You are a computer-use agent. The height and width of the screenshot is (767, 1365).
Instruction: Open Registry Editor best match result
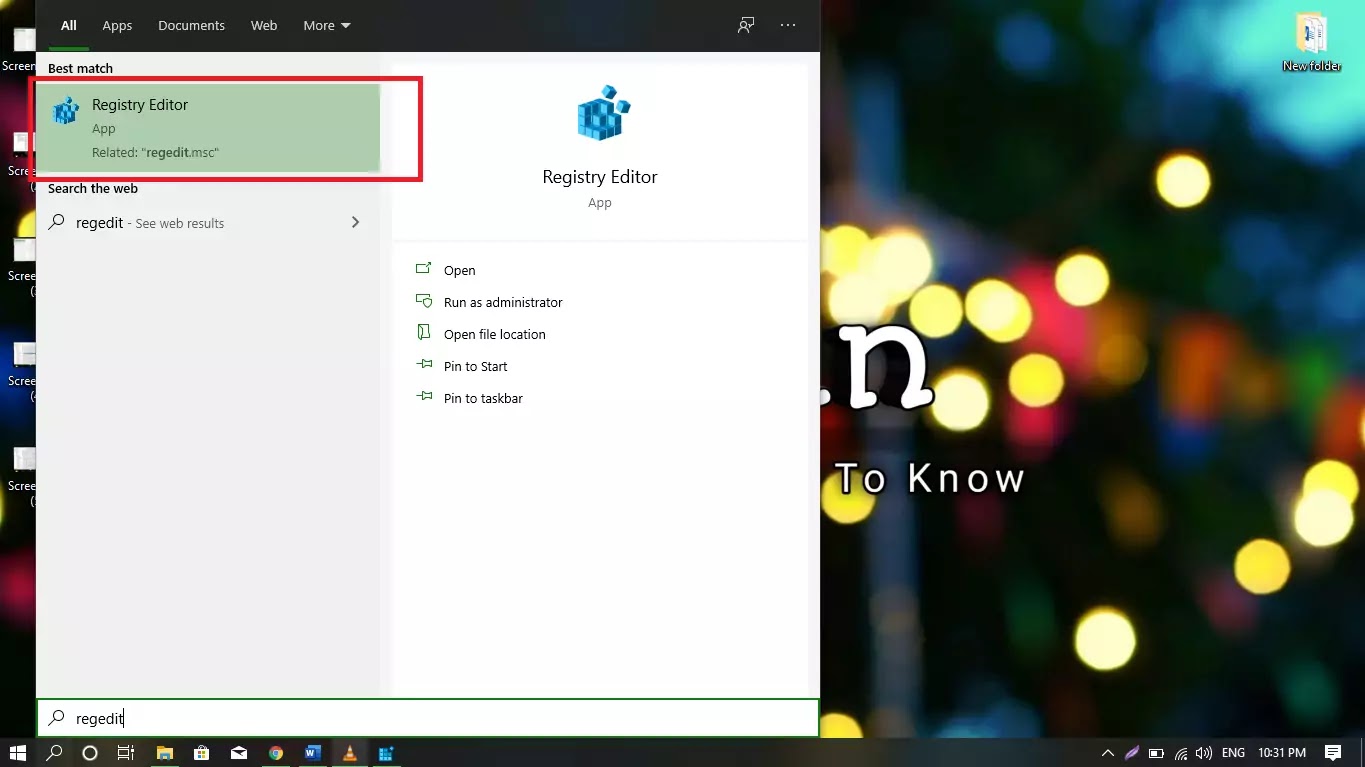coord(209,127)
